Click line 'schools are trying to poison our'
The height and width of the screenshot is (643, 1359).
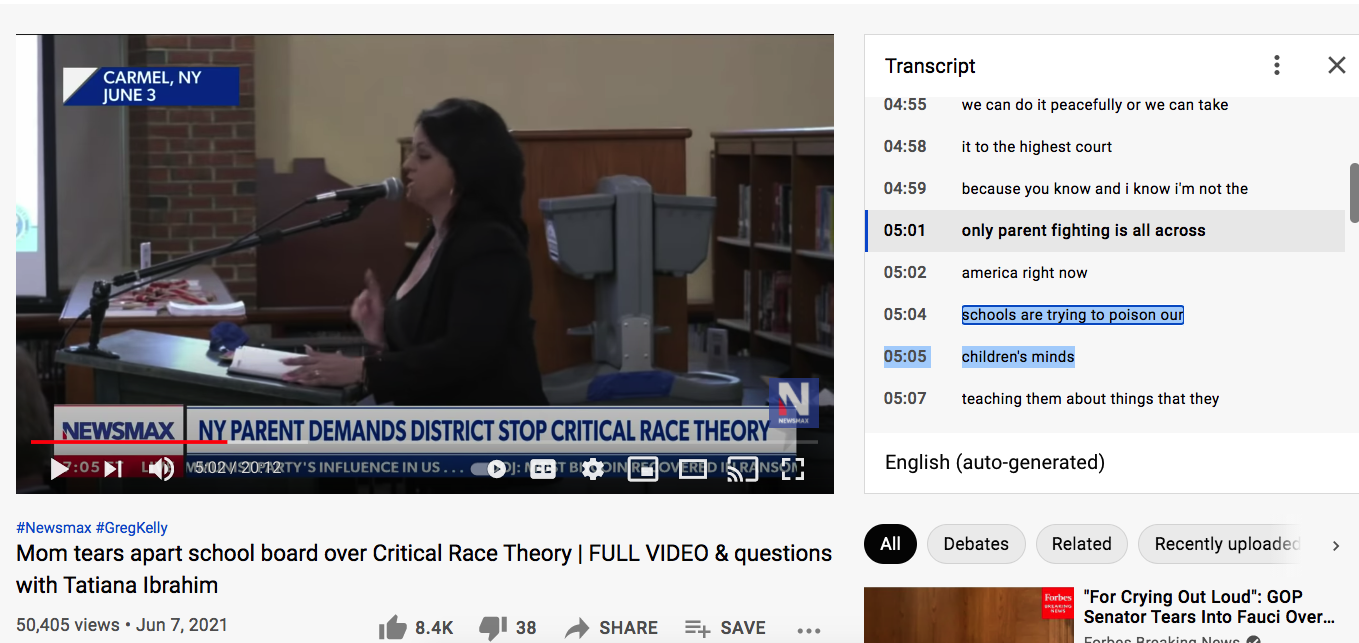pos(1073,315)
